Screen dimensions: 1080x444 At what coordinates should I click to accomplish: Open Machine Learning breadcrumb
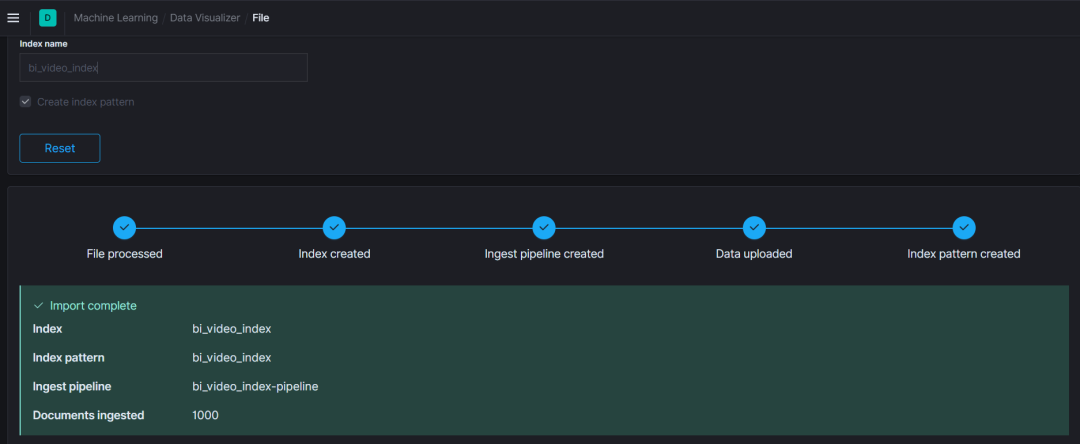click(x=115, y=18)
